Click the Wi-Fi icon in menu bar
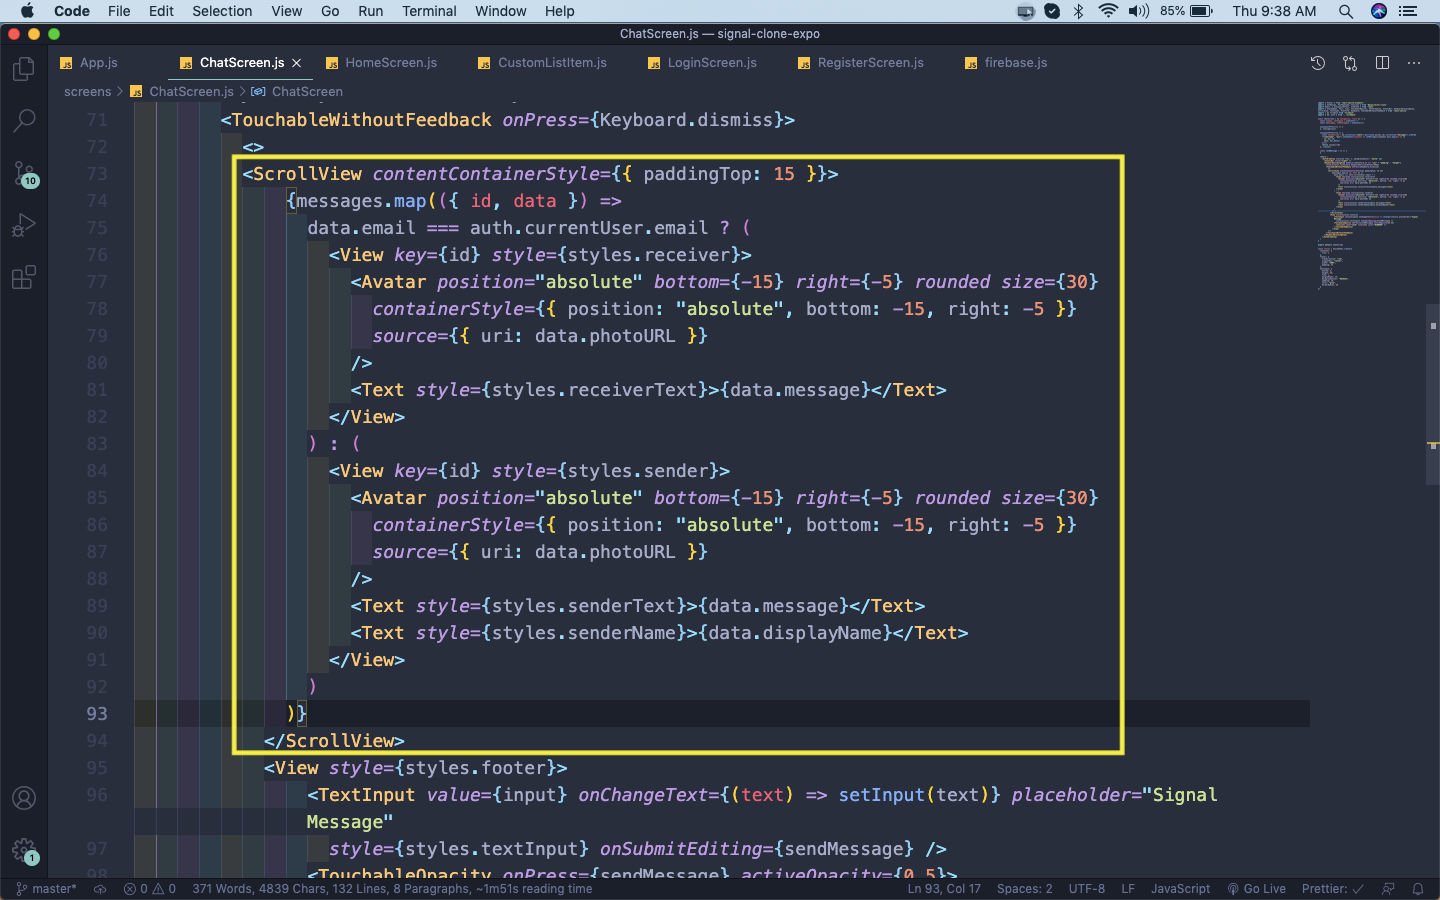 pos(1107,11)
